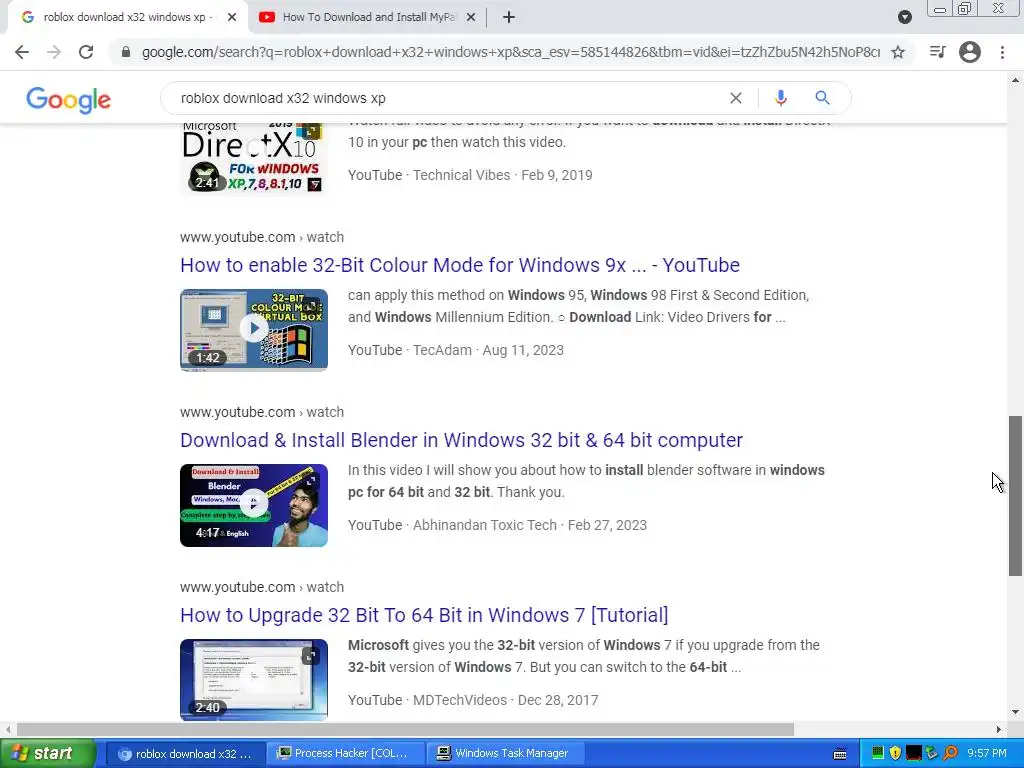Click the address bar URL

pyautogui.click(x=511, y=52)
